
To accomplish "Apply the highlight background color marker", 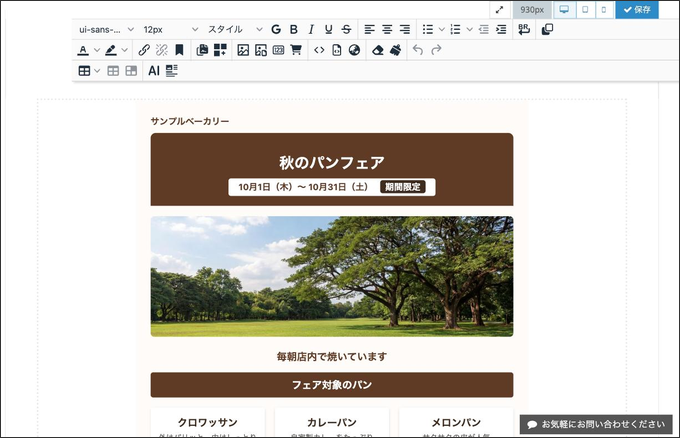I will click(x=111, y=50).
